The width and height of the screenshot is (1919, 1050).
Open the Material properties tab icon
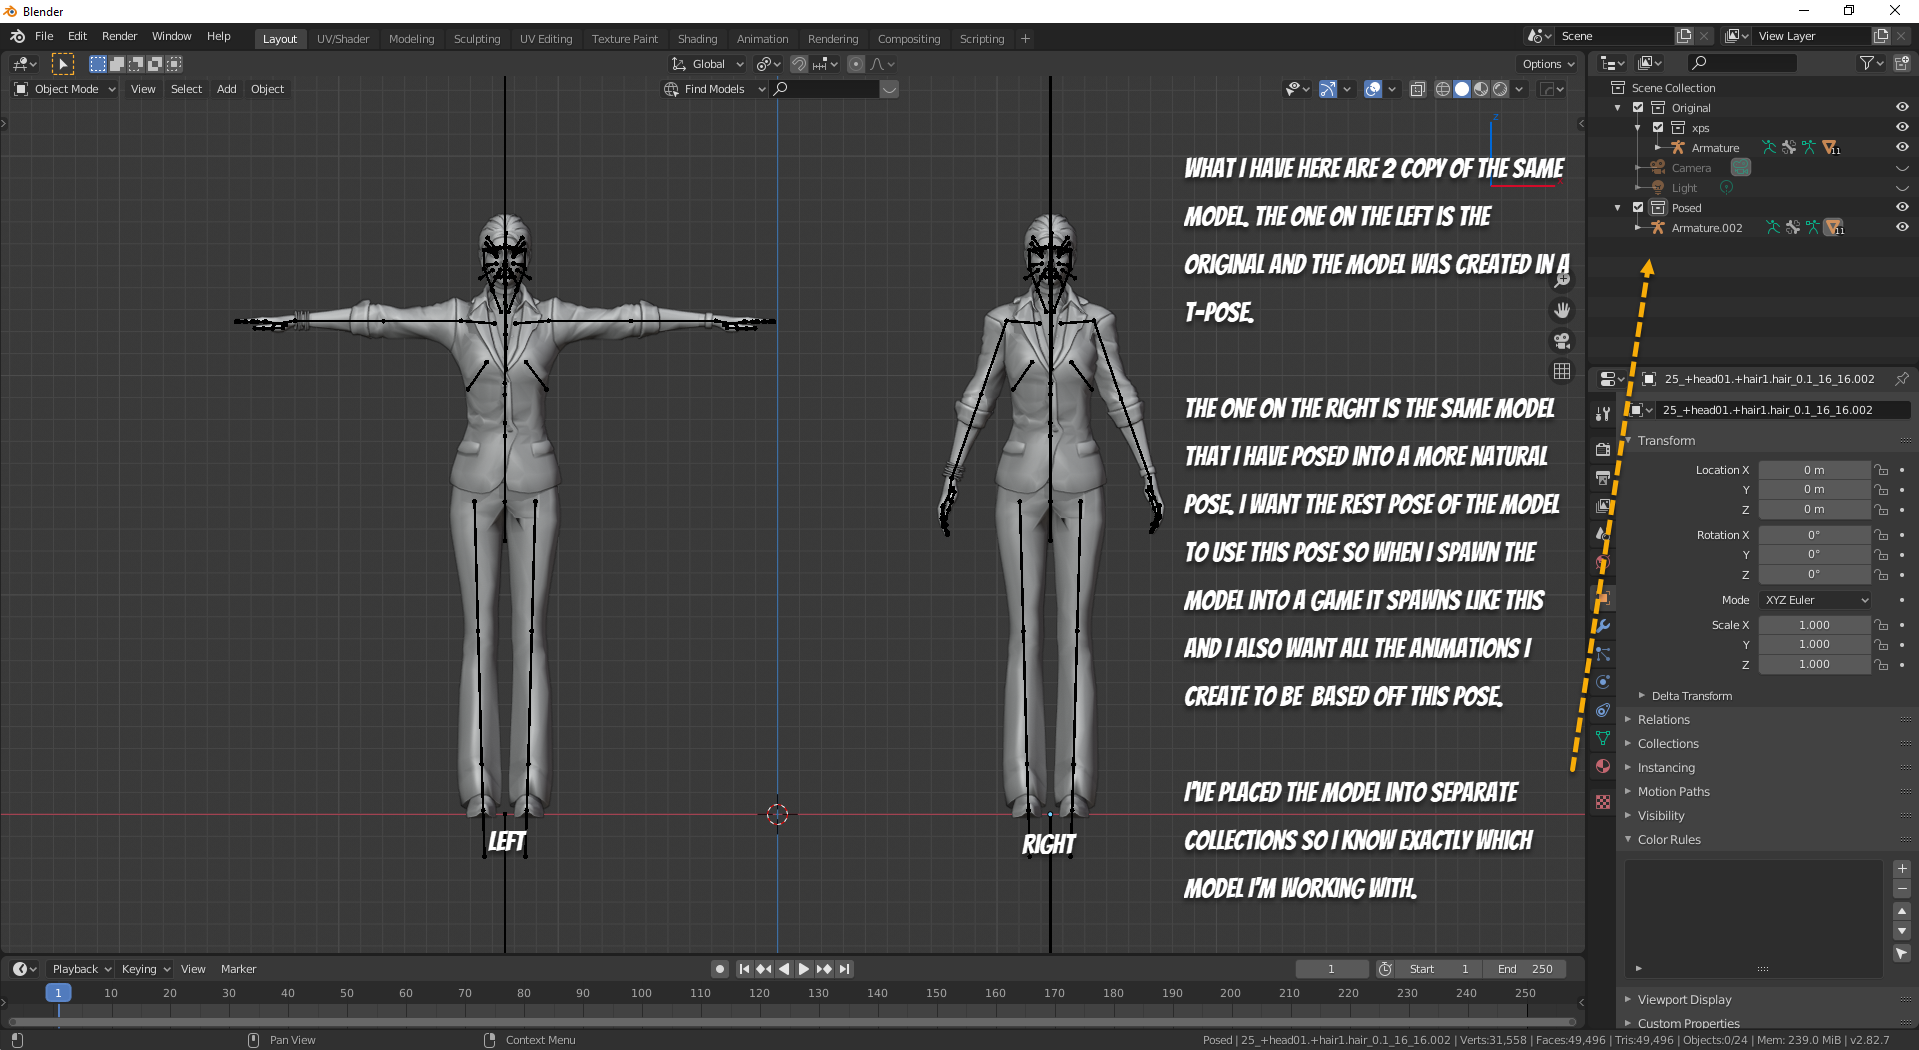pyautogui.click(x=1603, y=766)
